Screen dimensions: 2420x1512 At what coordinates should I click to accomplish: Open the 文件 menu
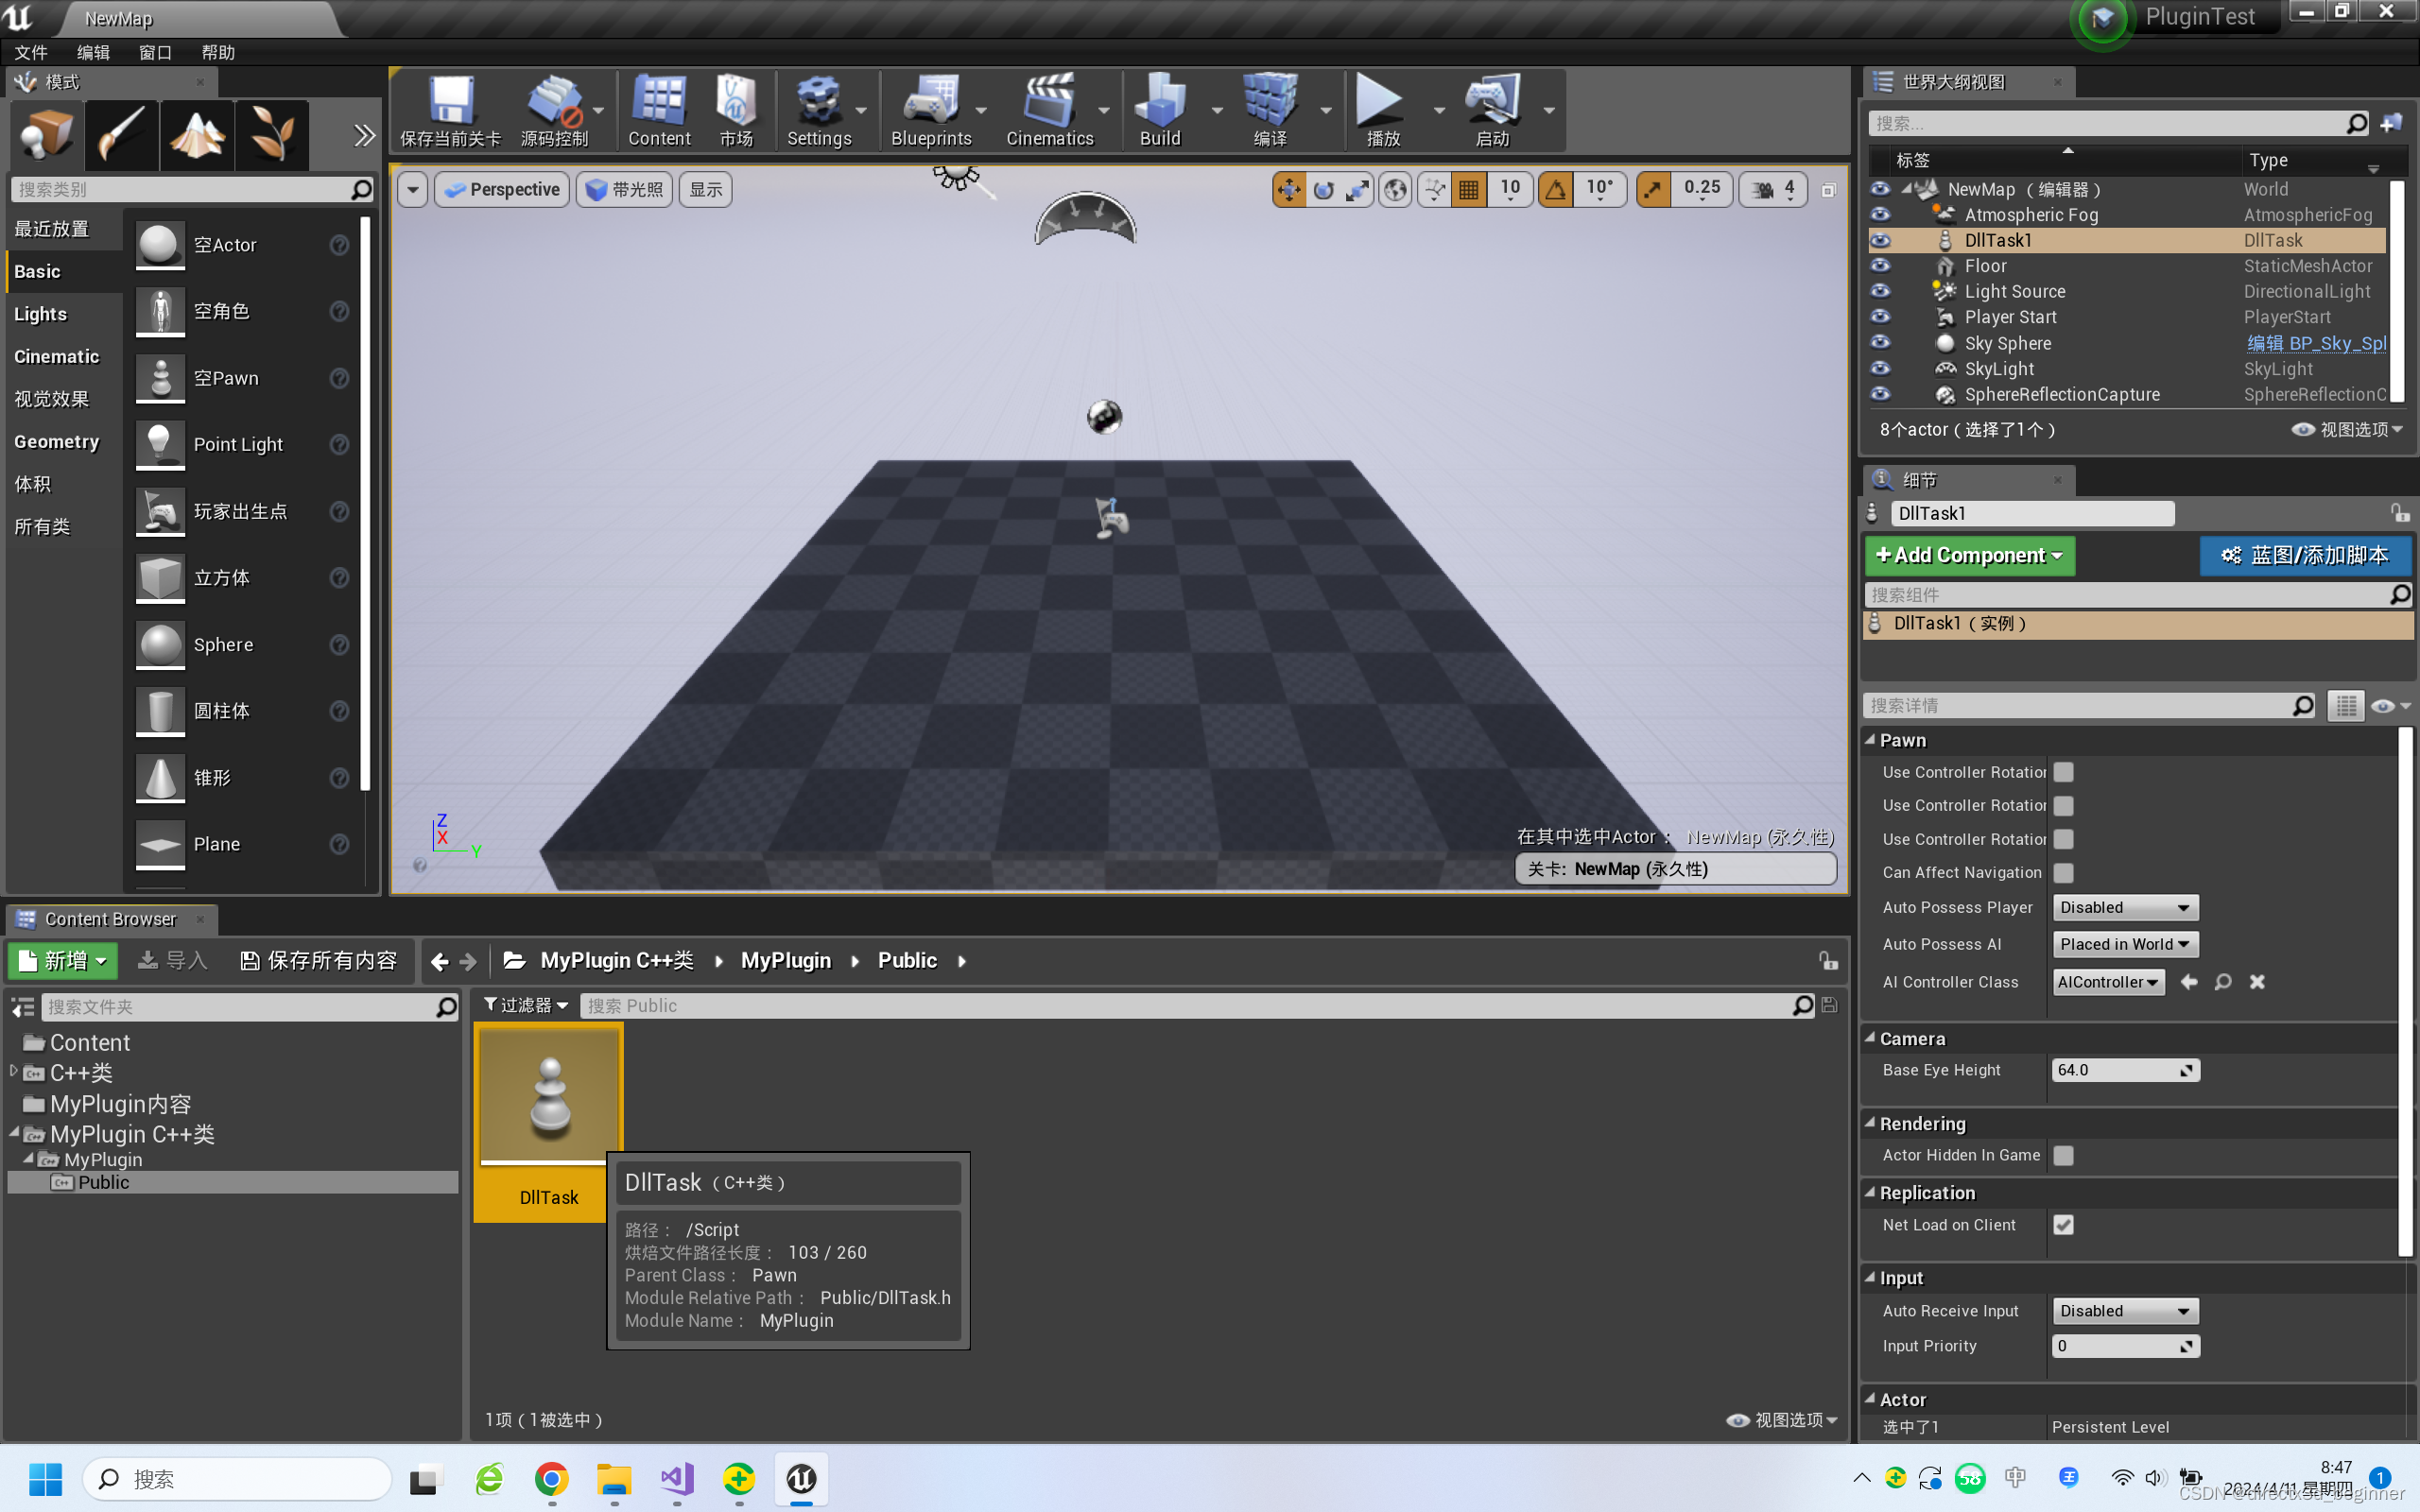31,52
